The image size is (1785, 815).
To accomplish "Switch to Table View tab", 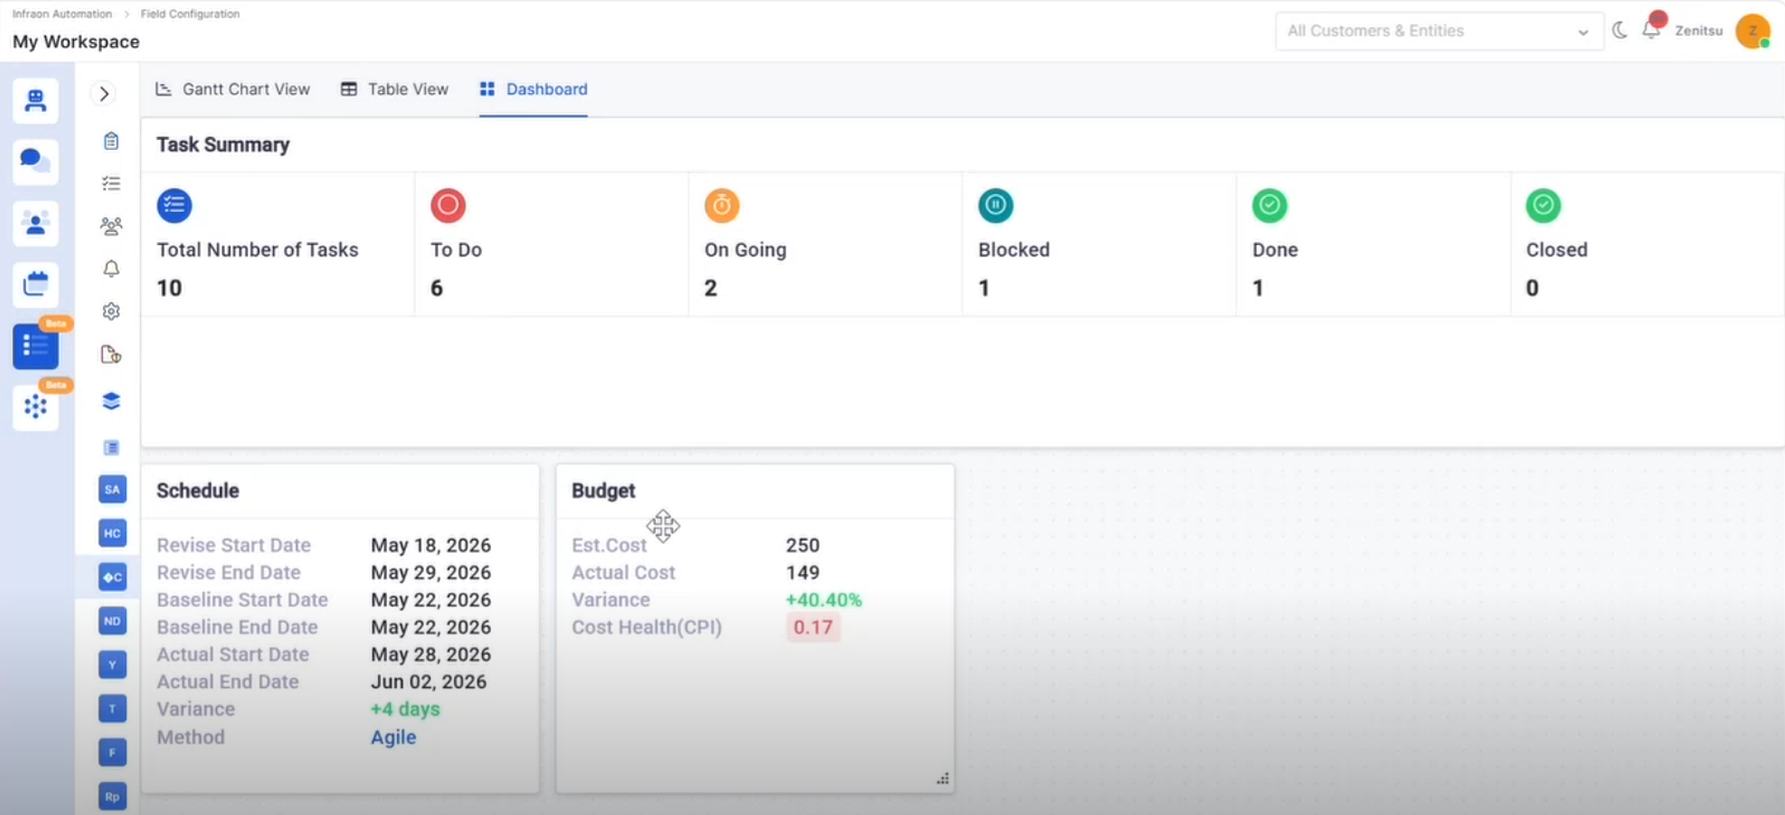I will coord(394,89).
